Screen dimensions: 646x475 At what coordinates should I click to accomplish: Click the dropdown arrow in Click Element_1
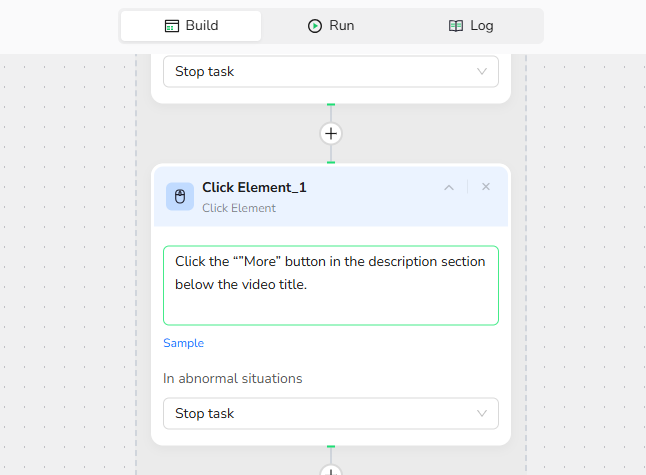(482, 413)
